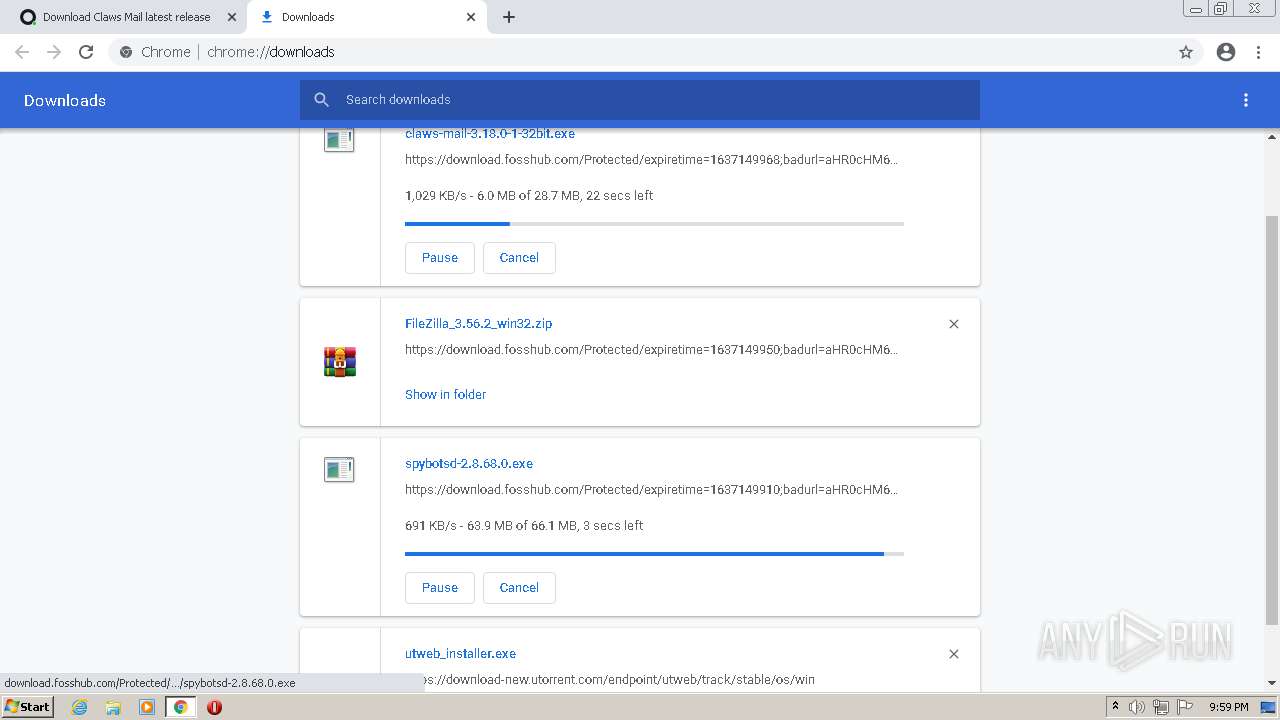Screen dimensions: 1280x720
Task: Reload the downloads page
Action: 86,52
